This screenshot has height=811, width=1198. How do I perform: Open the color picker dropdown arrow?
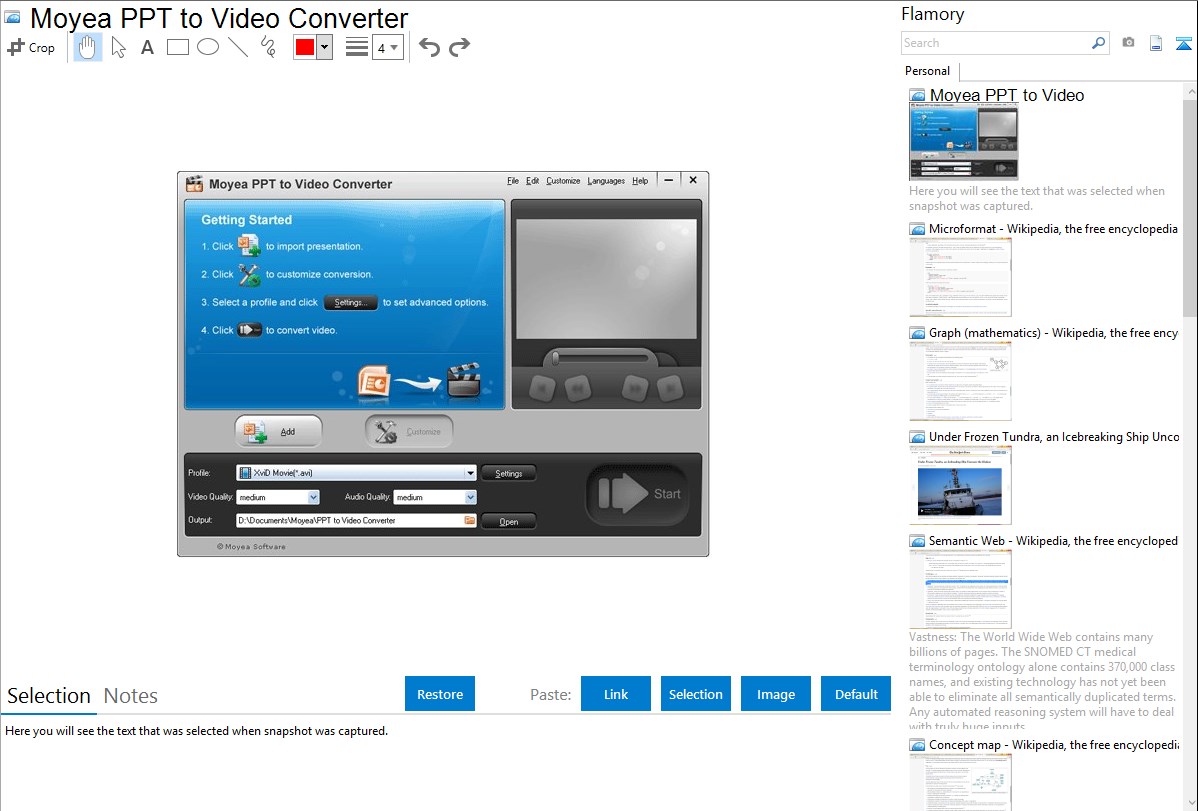coord(324,47)
